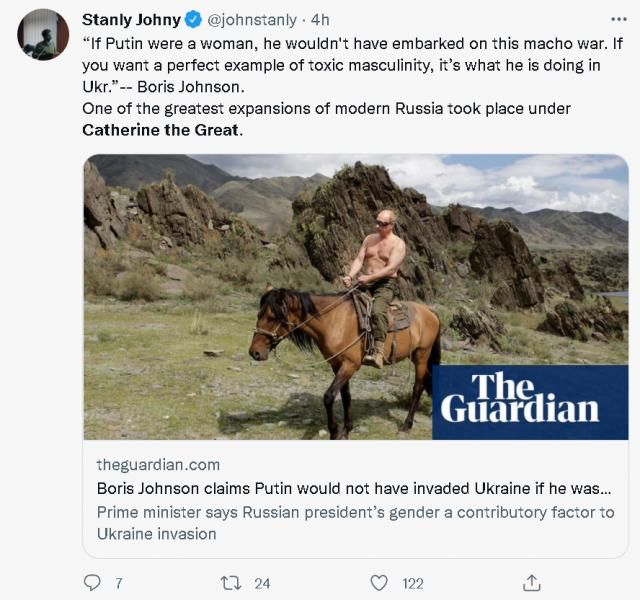The image size is (640, 600).
Task: Click the reply speech bubble icon
Action: click(x=93, y=582)
